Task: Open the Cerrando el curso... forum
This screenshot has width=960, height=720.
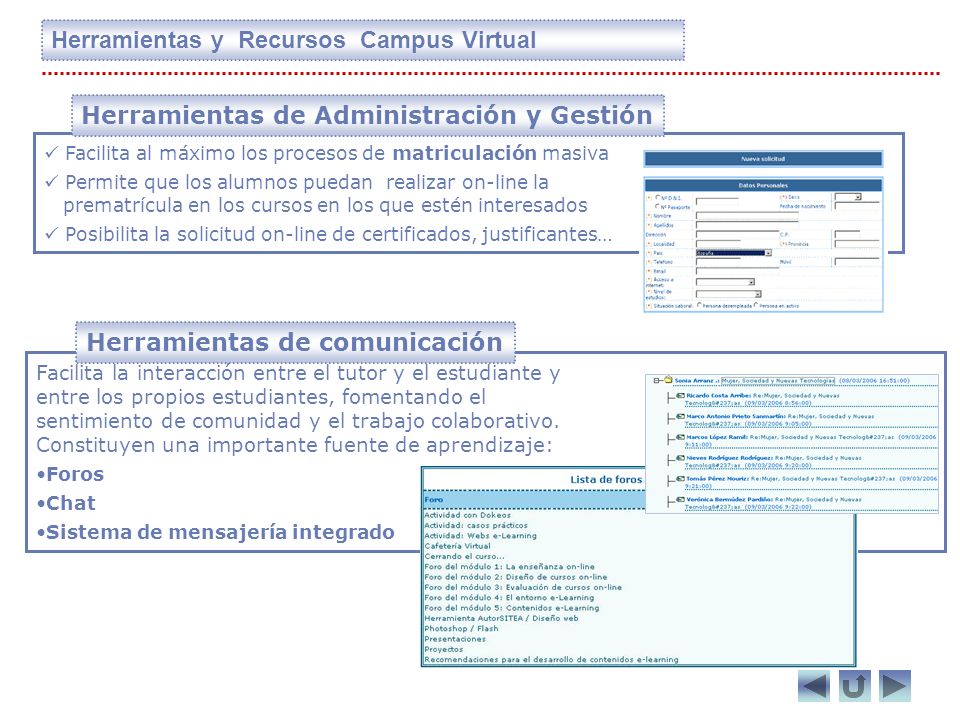Action: pos(465,557)
